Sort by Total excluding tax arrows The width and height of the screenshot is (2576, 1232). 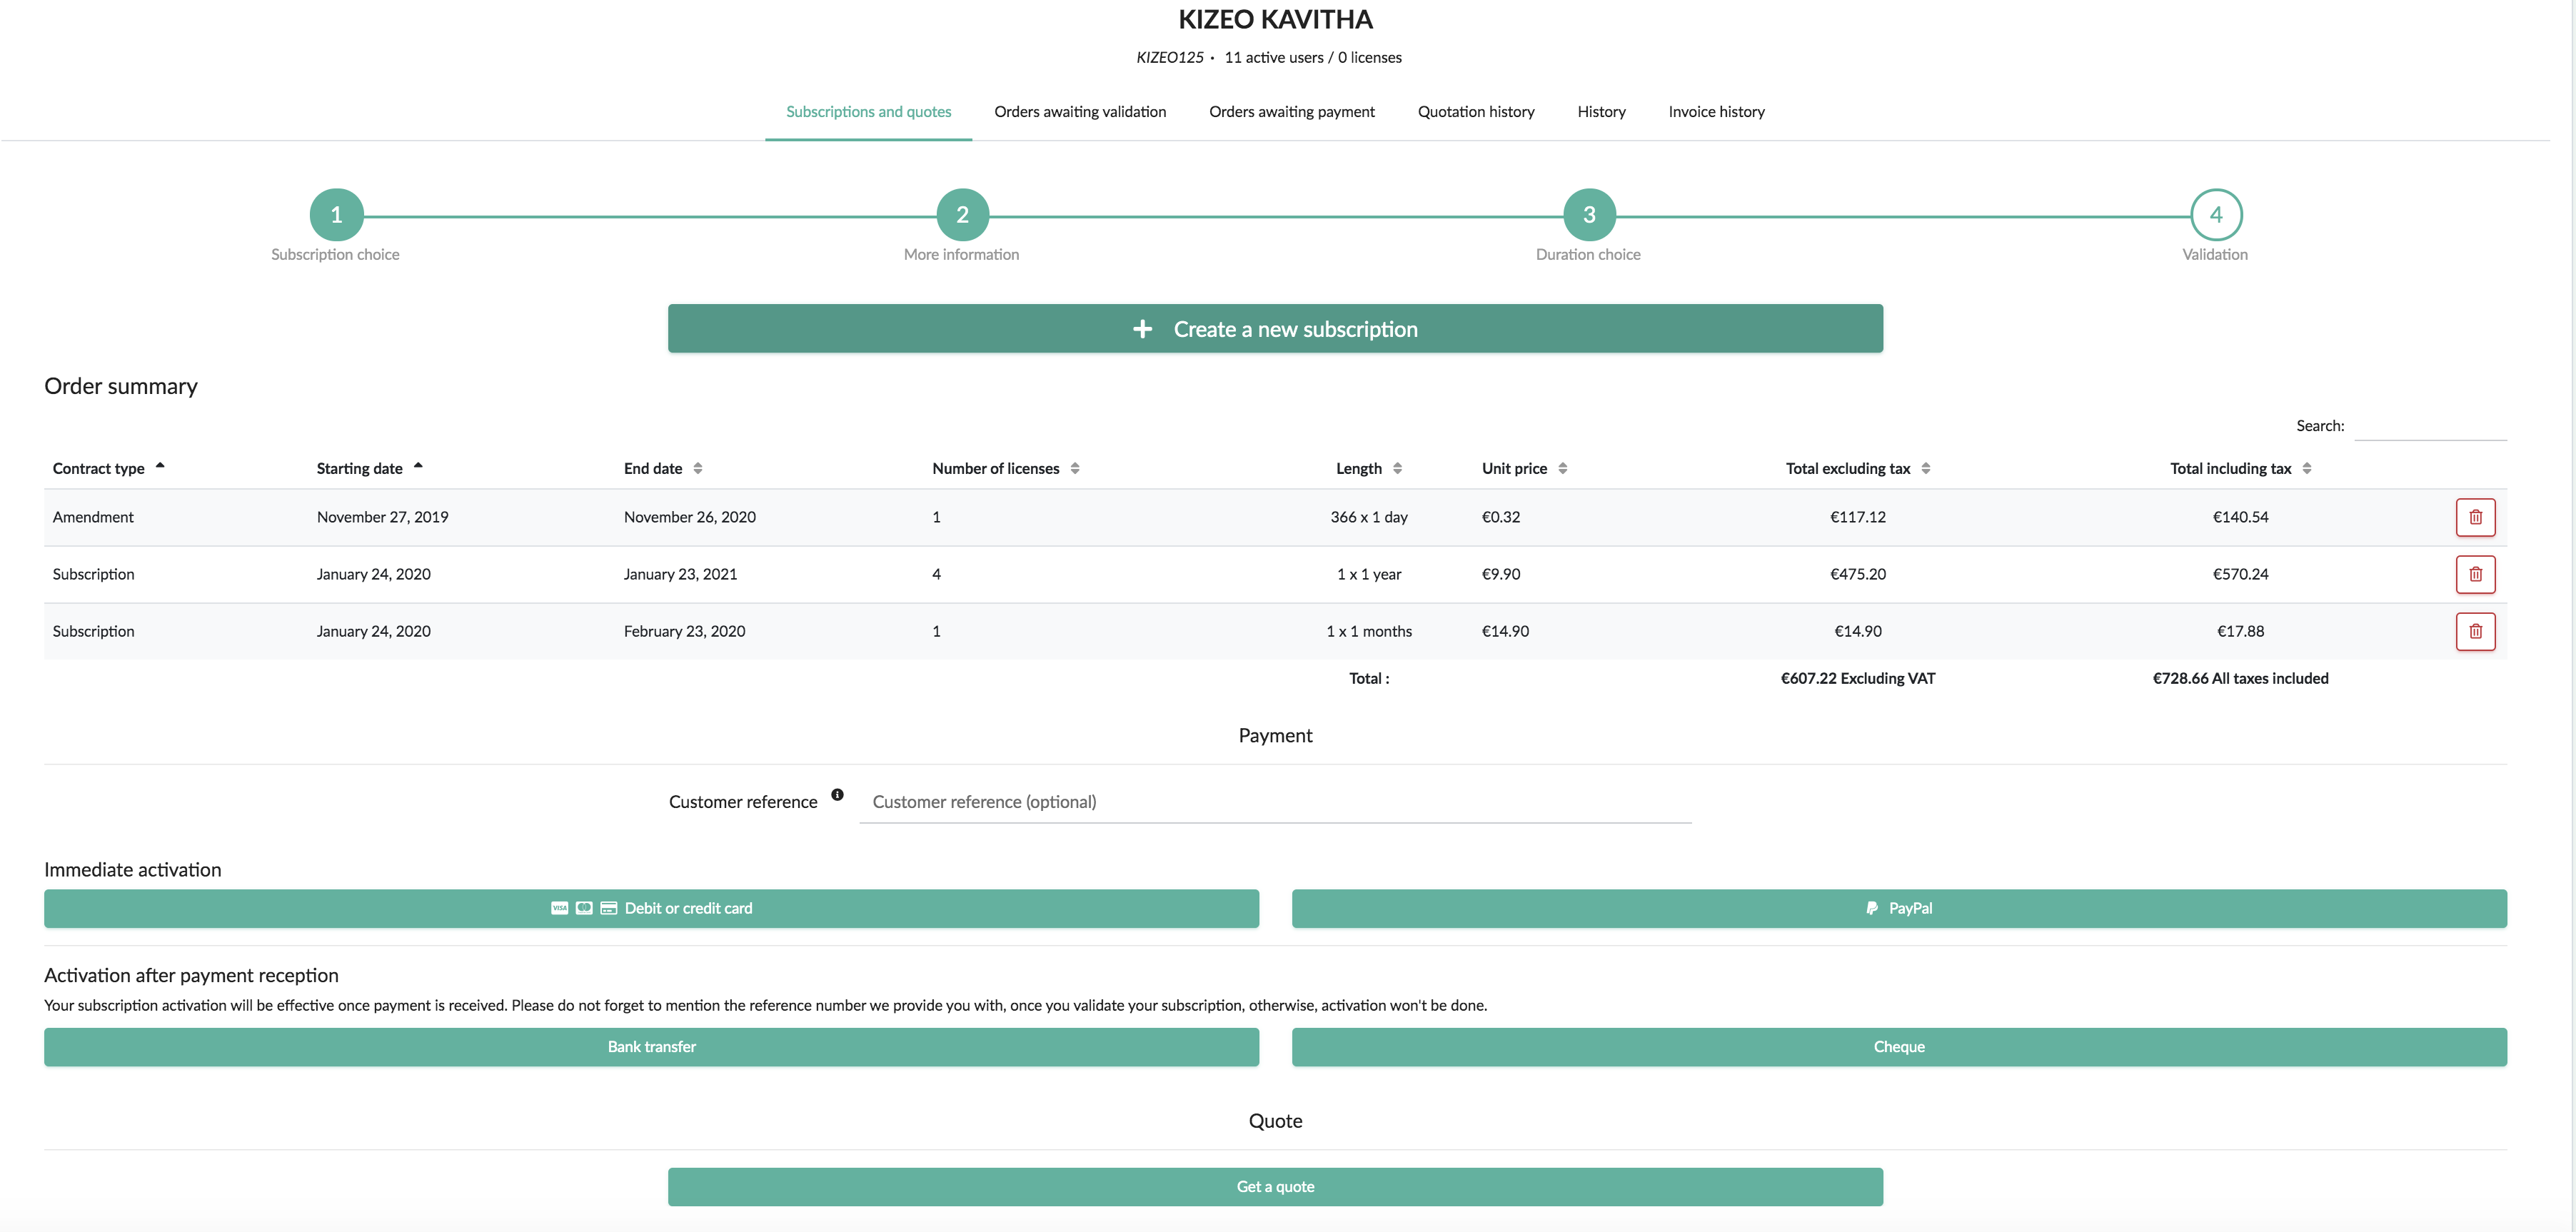(1925, 468)
